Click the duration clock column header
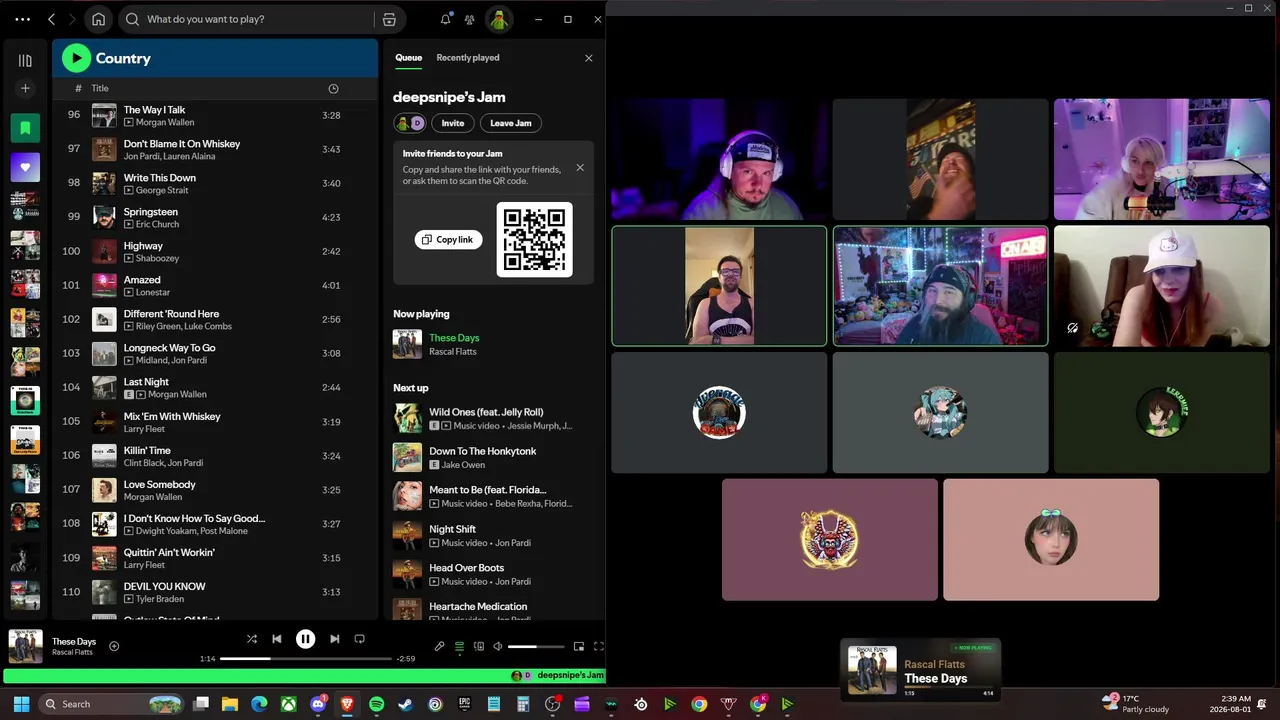 (333, 88)
